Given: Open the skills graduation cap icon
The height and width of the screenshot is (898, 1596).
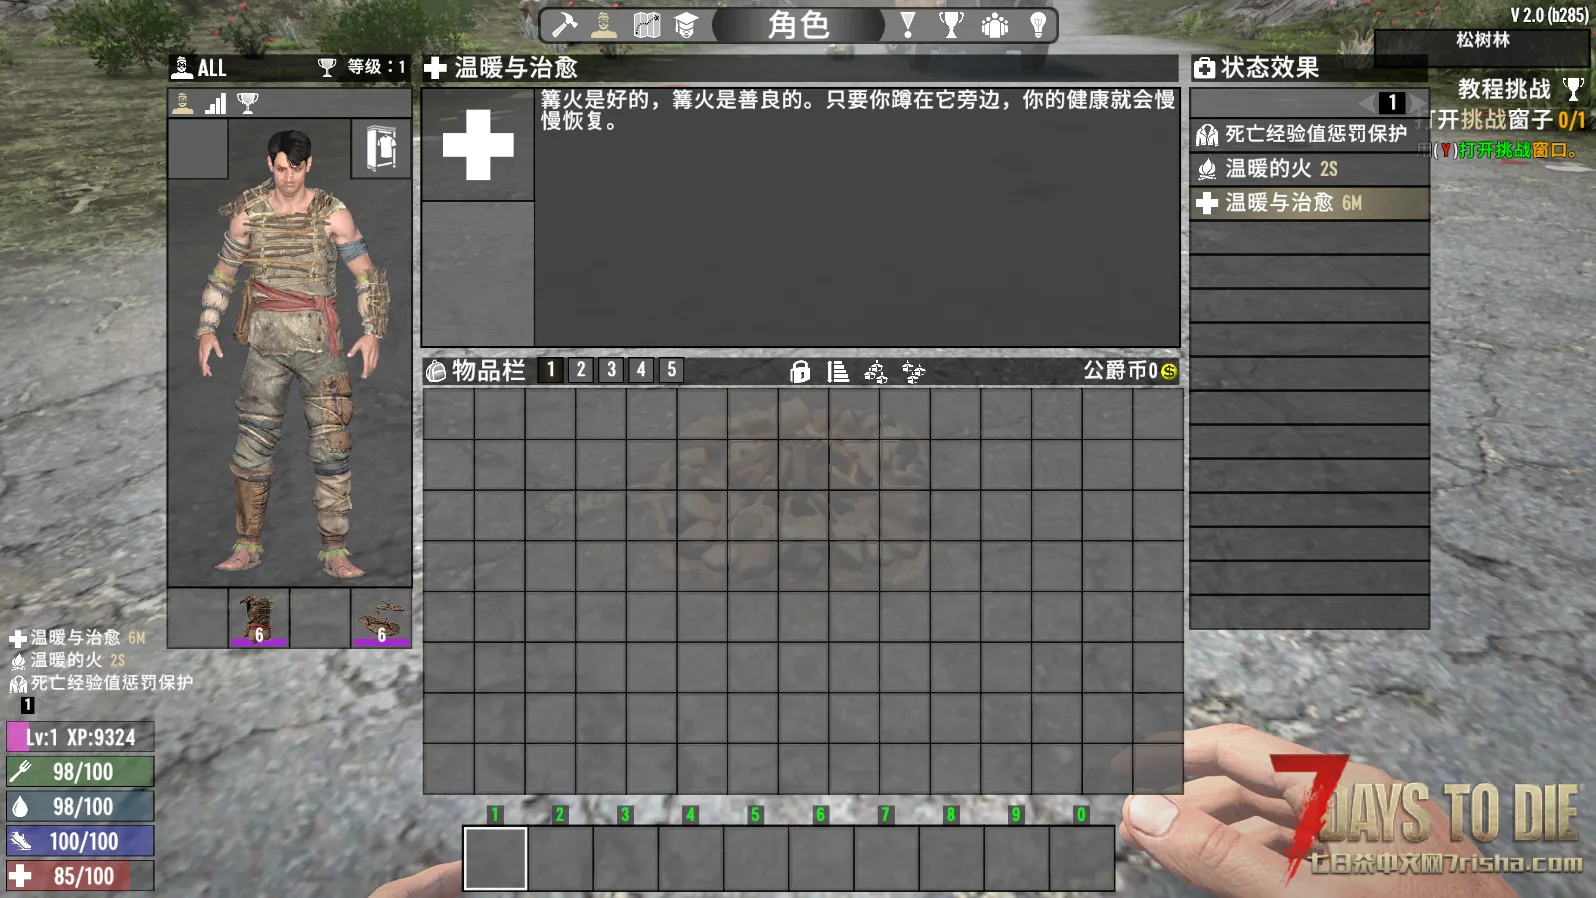Looking at the screenshot, I should (x=686, y=25).
